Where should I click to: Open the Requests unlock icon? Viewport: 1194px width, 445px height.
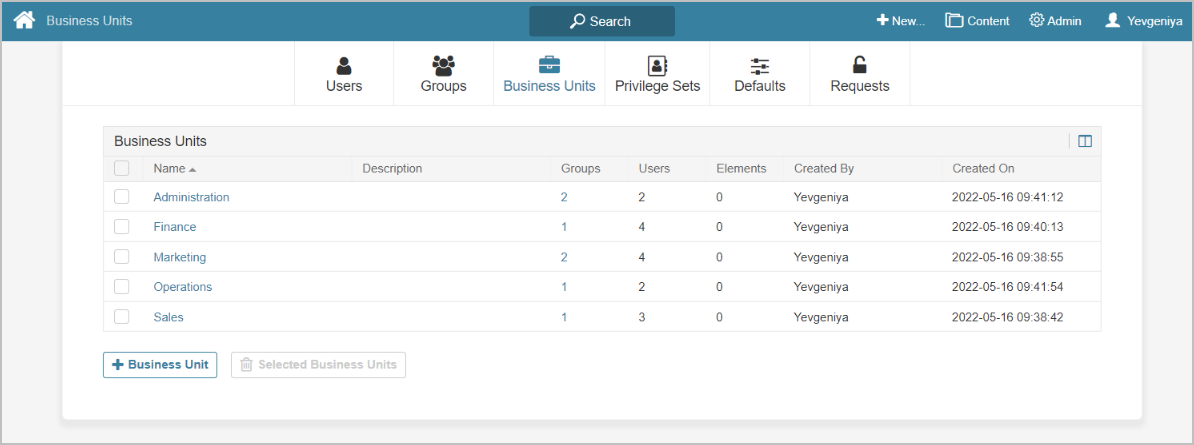click(x=860, y=66)
